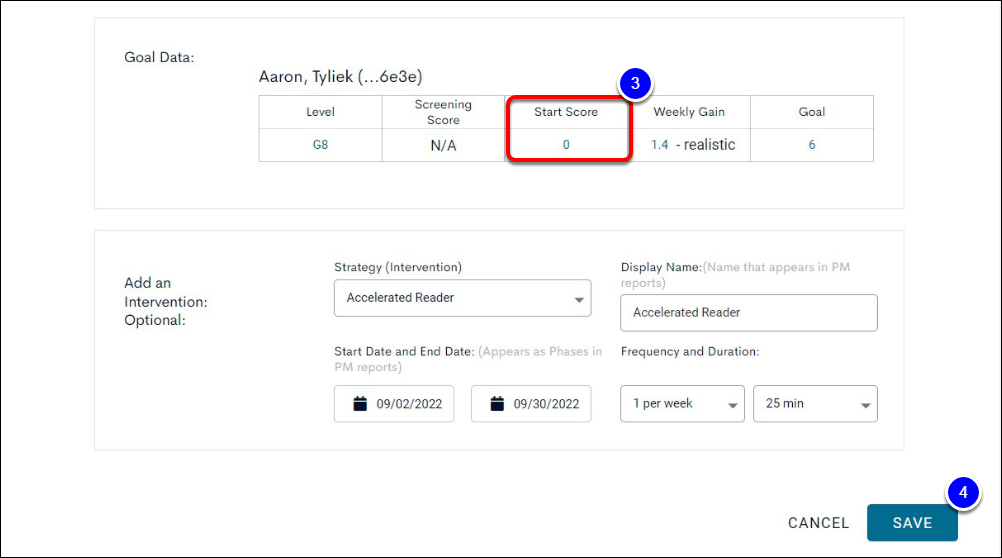Click the Goal Data: label
The height and width of the screenshot is (558, 1002).
point(159,57)
